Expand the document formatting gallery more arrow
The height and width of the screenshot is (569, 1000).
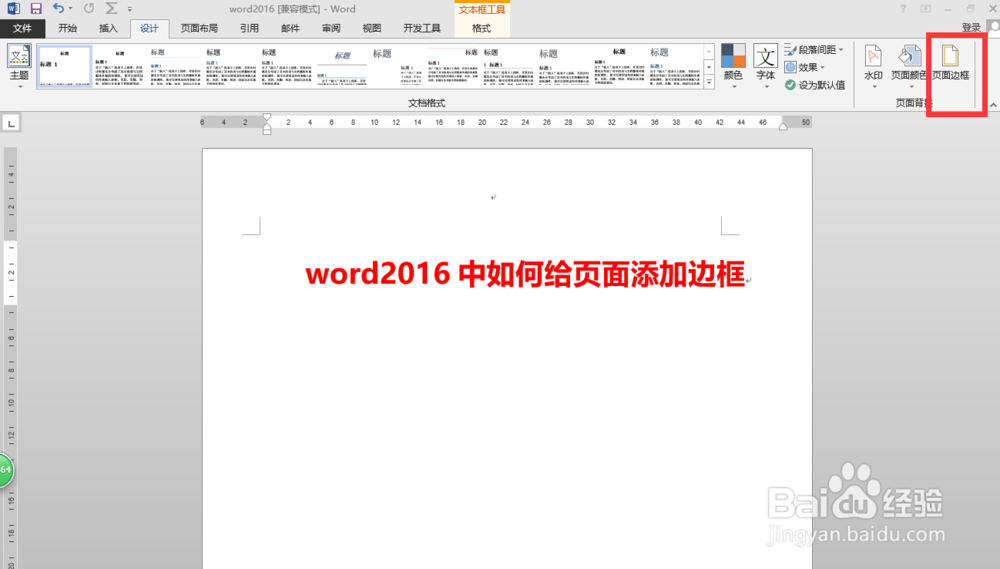pyautogui.click(x=709, y=82)
